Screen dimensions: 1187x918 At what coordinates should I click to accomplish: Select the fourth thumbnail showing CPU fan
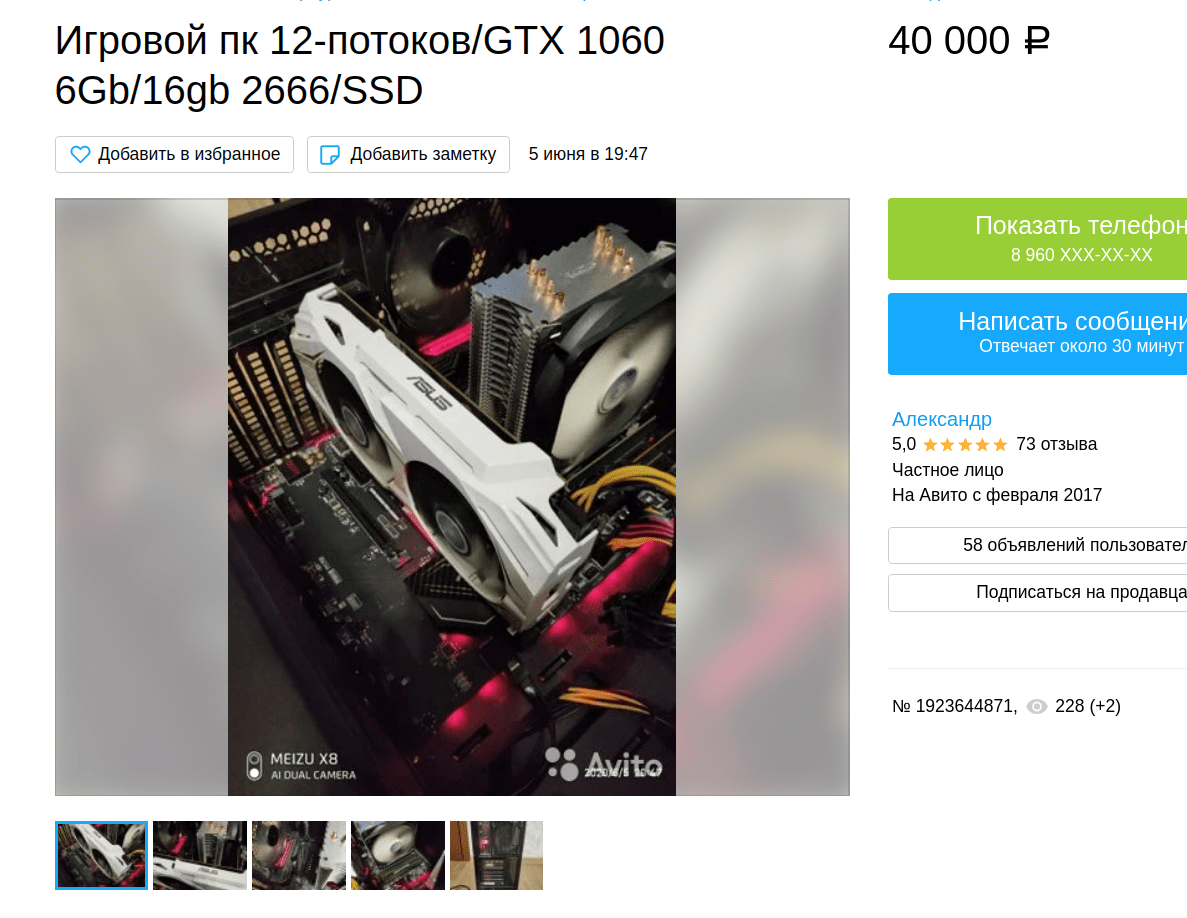point(398,855)
